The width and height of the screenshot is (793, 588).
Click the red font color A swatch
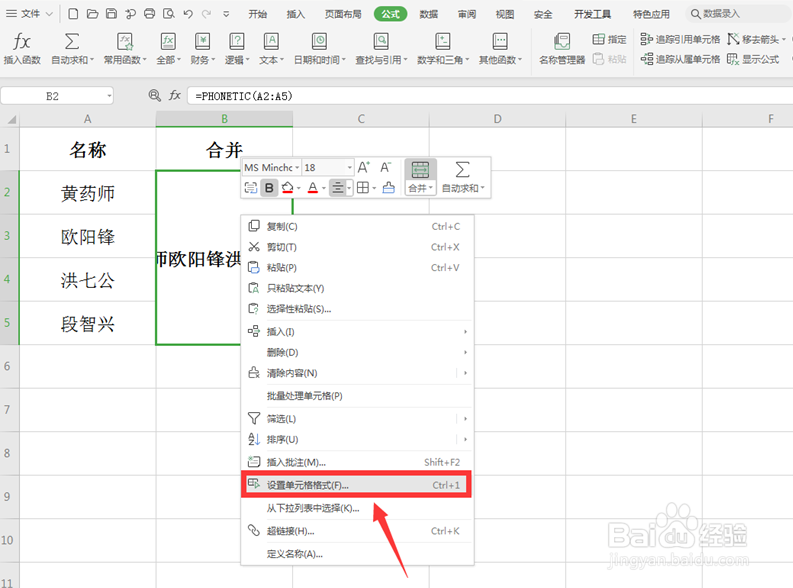313,188
